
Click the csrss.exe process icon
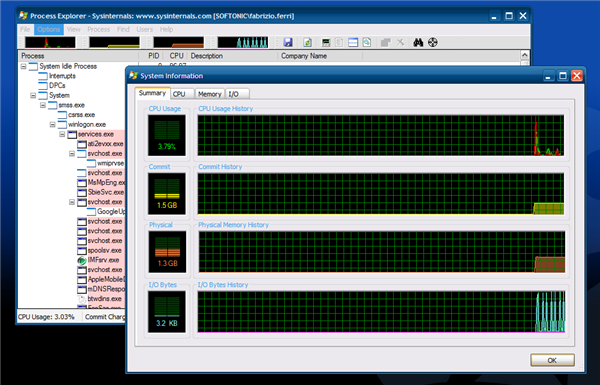tap(62, 114)
